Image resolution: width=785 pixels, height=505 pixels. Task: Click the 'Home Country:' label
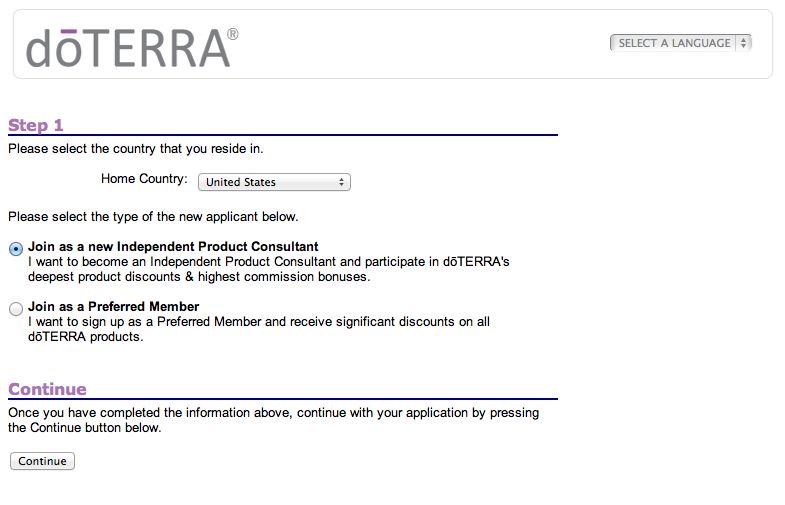(x=144, y=179)
